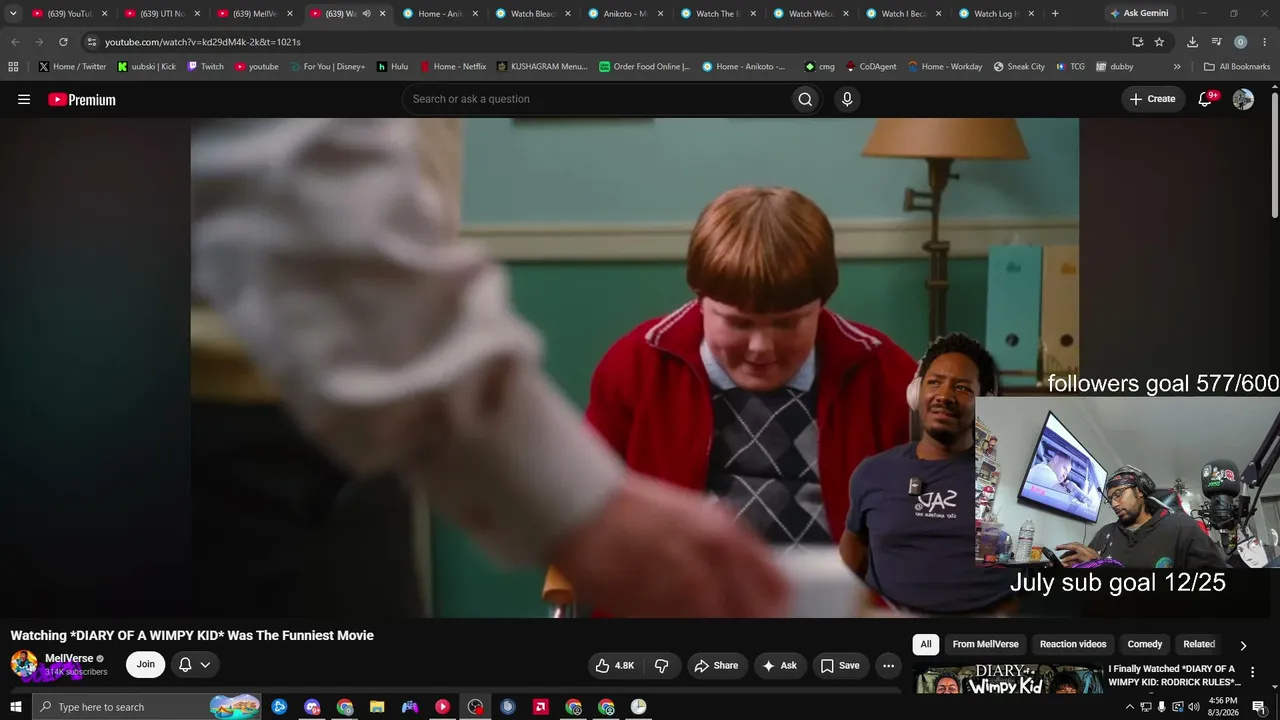Open the For You | Disney+ bookmark
This screenshot has height=720, width=1280.
tap(327, 67)
